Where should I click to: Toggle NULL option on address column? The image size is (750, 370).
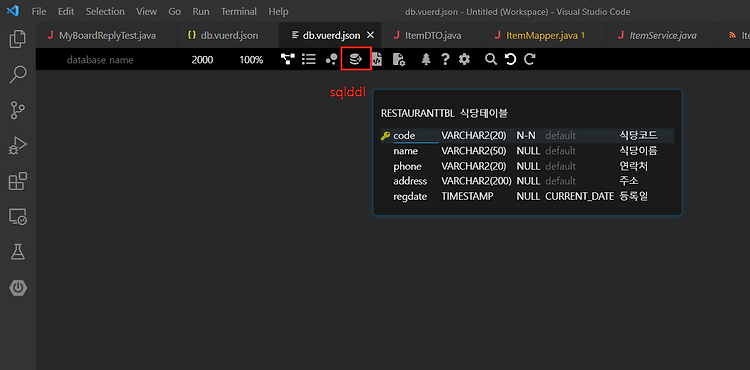528,181
